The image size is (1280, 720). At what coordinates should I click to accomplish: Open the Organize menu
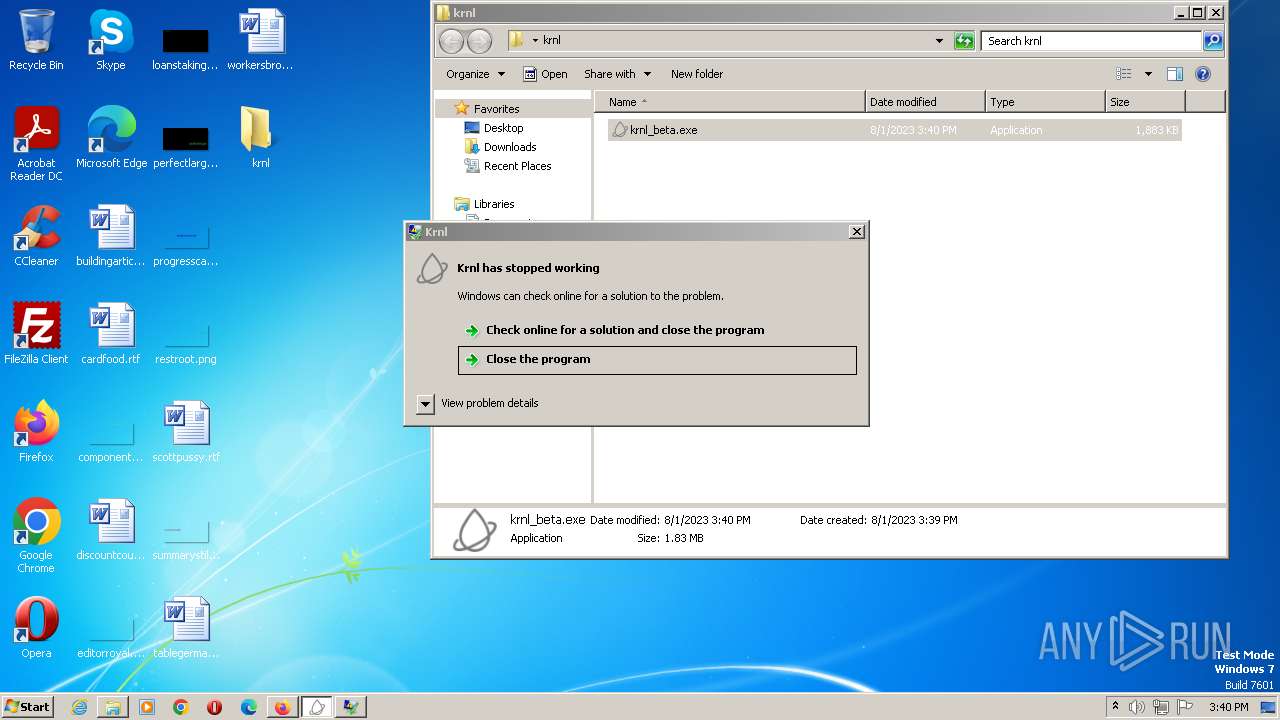[476, 74]
